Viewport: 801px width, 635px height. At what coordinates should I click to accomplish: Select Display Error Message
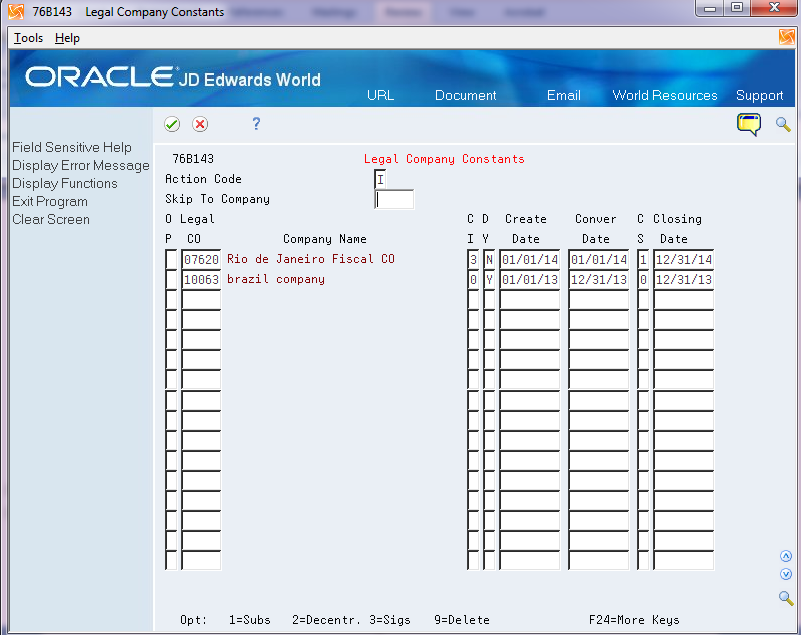coord(81,166)
